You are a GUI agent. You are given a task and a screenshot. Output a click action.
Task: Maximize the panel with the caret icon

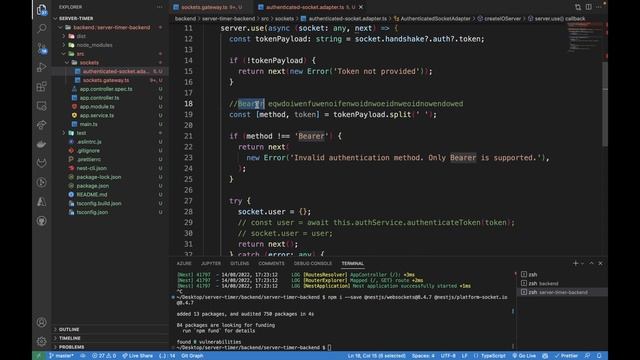tap(591, 263)
